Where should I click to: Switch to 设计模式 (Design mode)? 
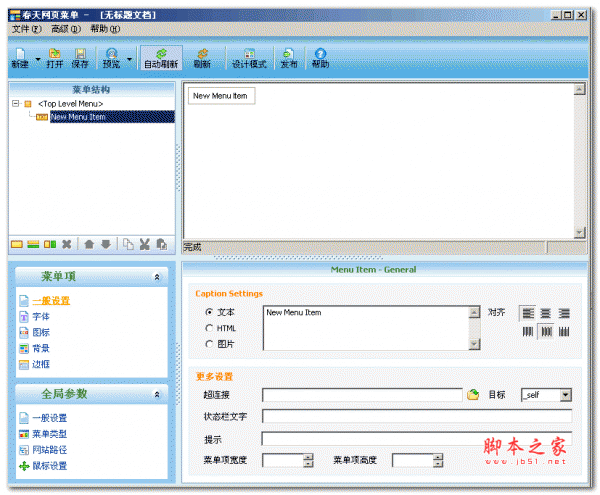click(249, 57)
